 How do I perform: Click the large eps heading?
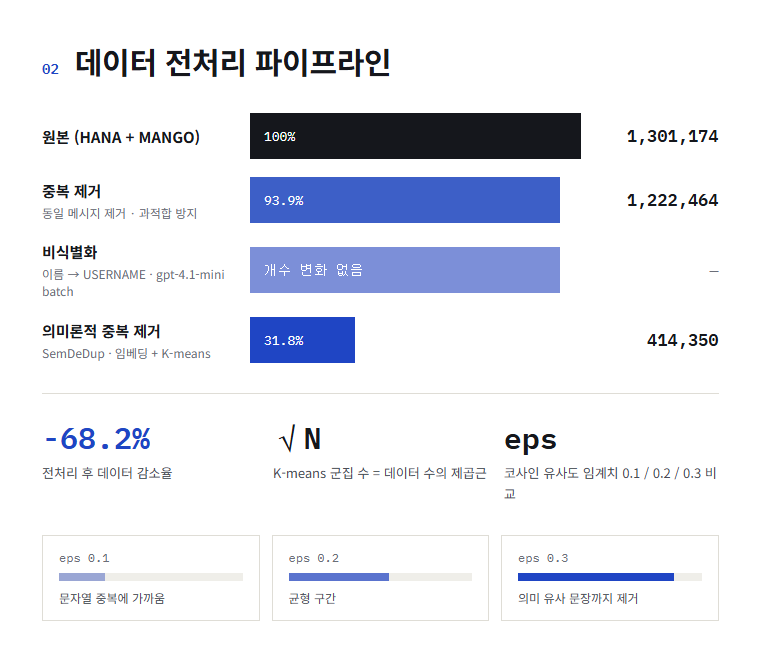click(530, 441)
